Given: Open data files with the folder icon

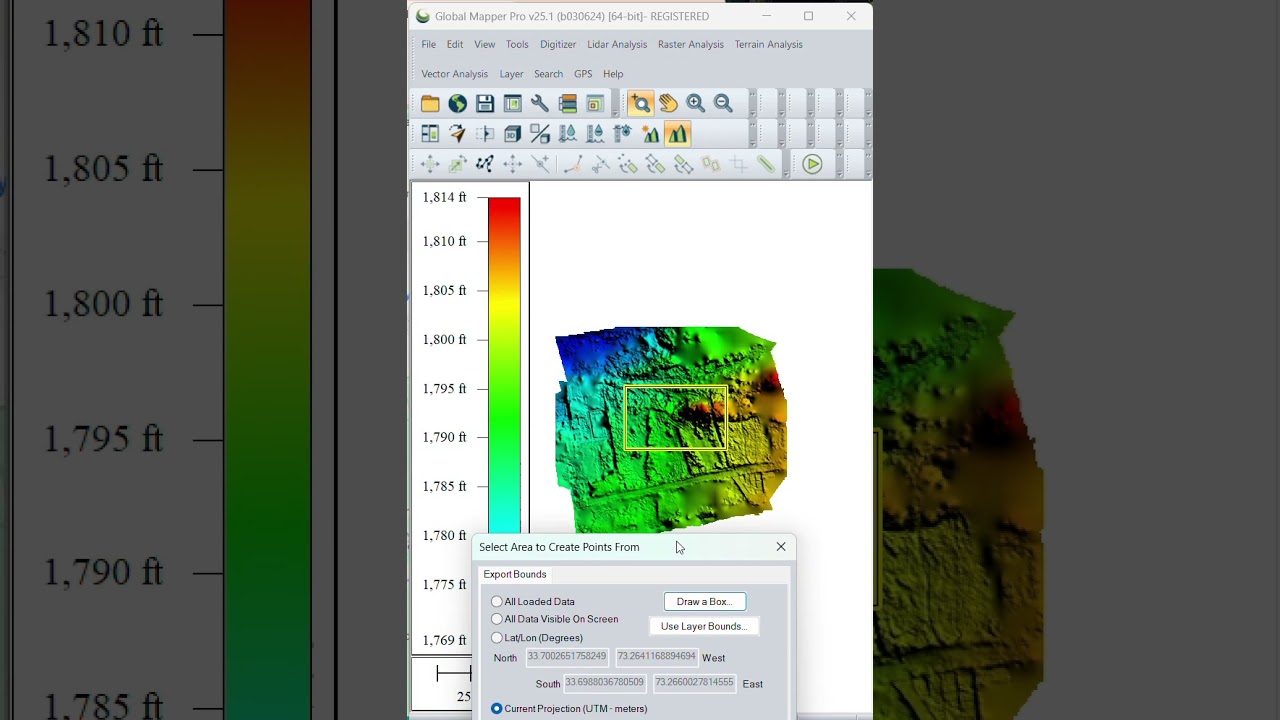Looking at the screenshot, I should point(430,104).
